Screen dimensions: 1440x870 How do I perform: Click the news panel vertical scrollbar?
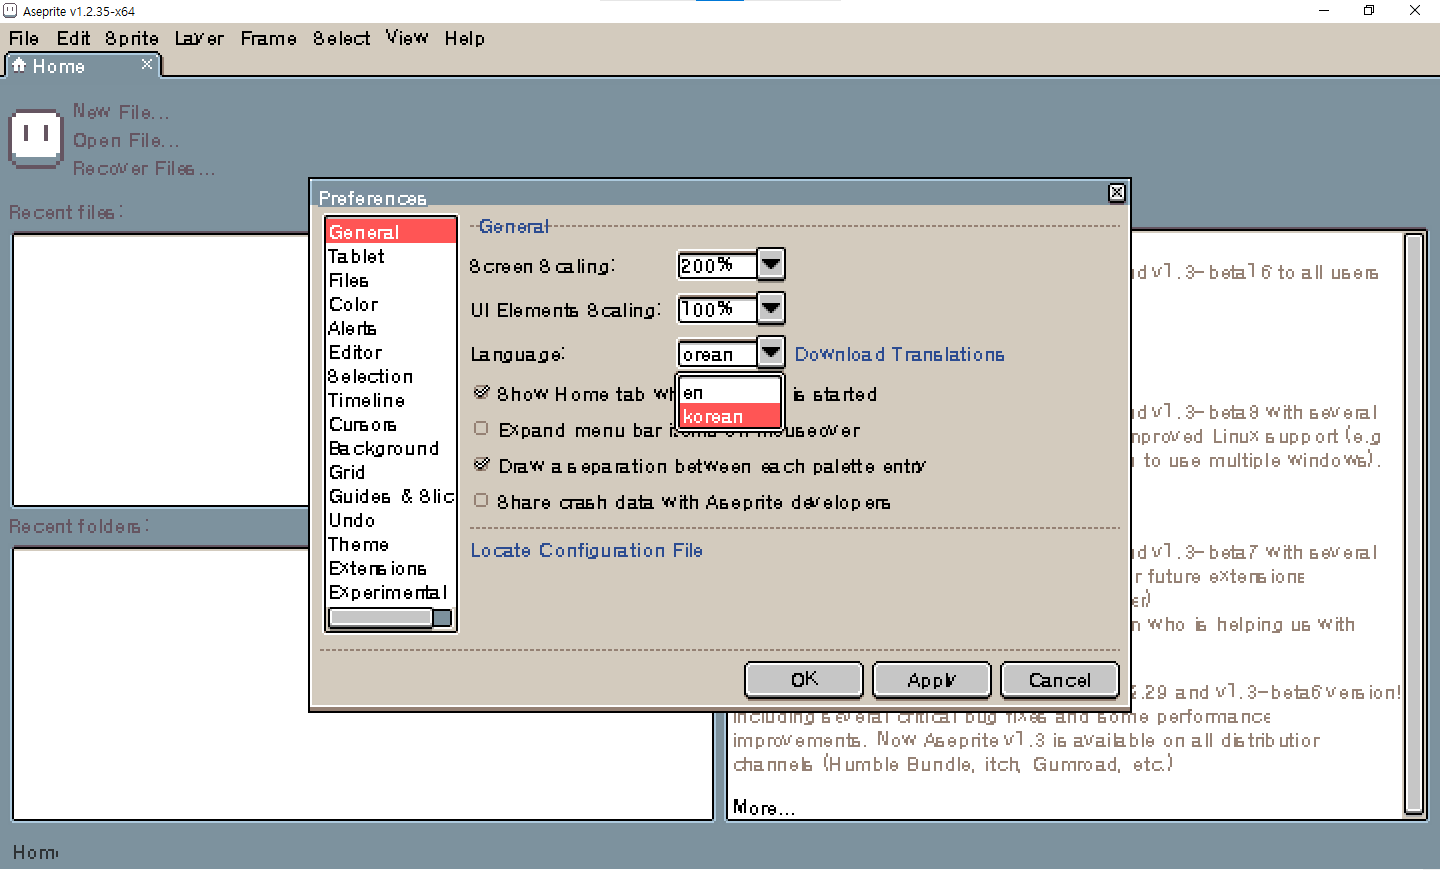pyautogui.click(x=1414, y=525)
